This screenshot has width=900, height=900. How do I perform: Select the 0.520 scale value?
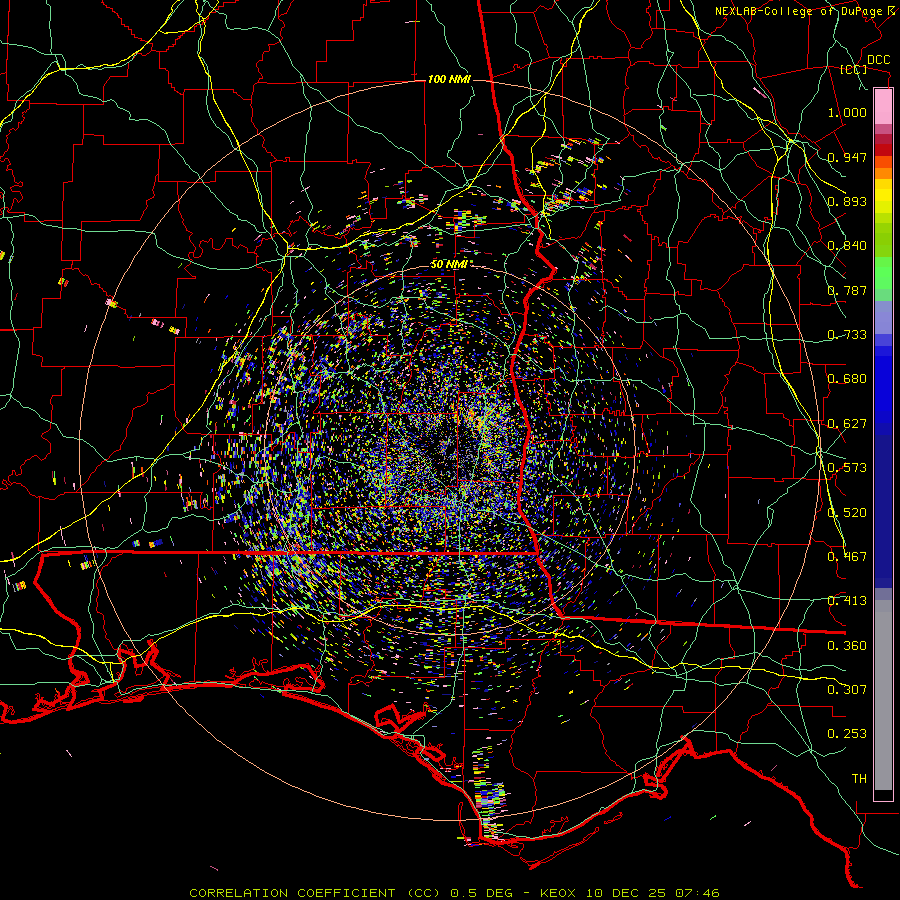(x=847, y=513)
